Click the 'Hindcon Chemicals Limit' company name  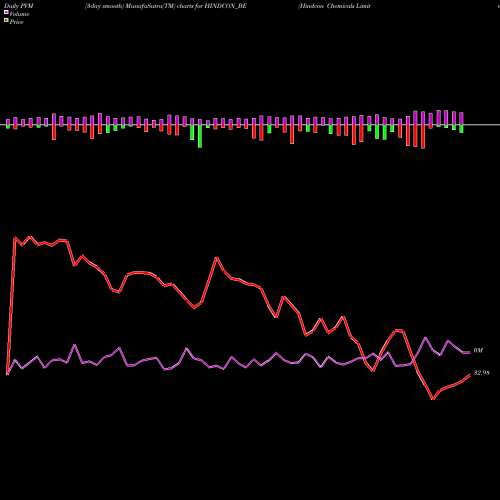[334, 6]
